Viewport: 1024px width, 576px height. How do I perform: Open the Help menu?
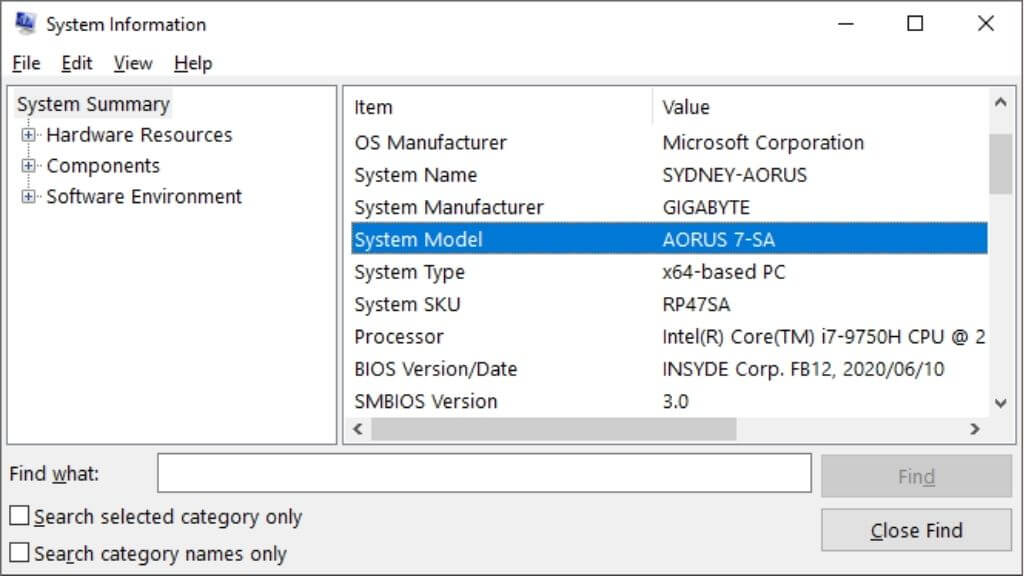pos(192,63)
